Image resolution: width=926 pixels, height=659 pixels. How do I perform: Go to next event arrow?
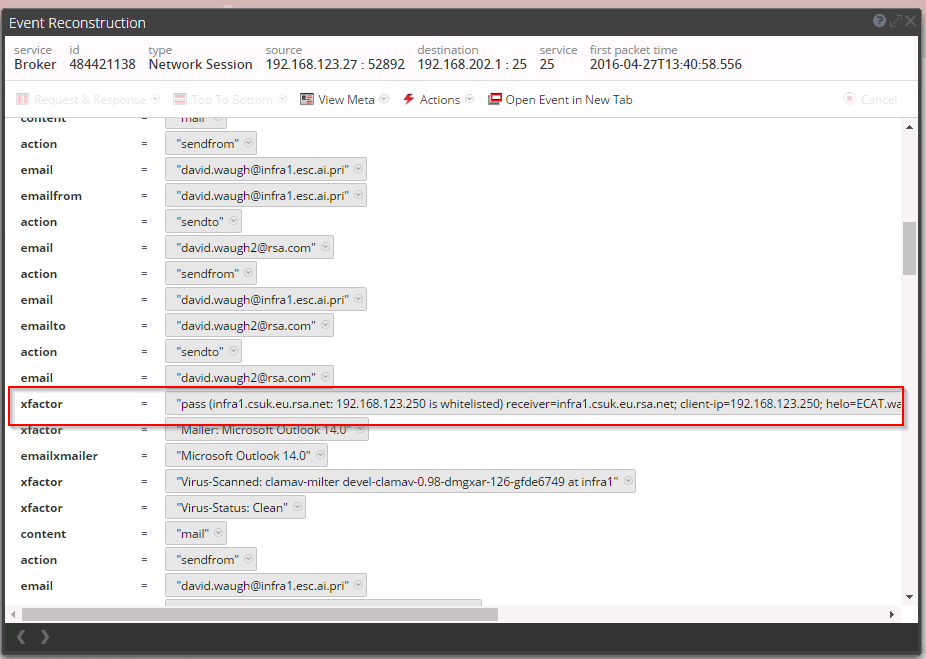(x=44, y=637)
